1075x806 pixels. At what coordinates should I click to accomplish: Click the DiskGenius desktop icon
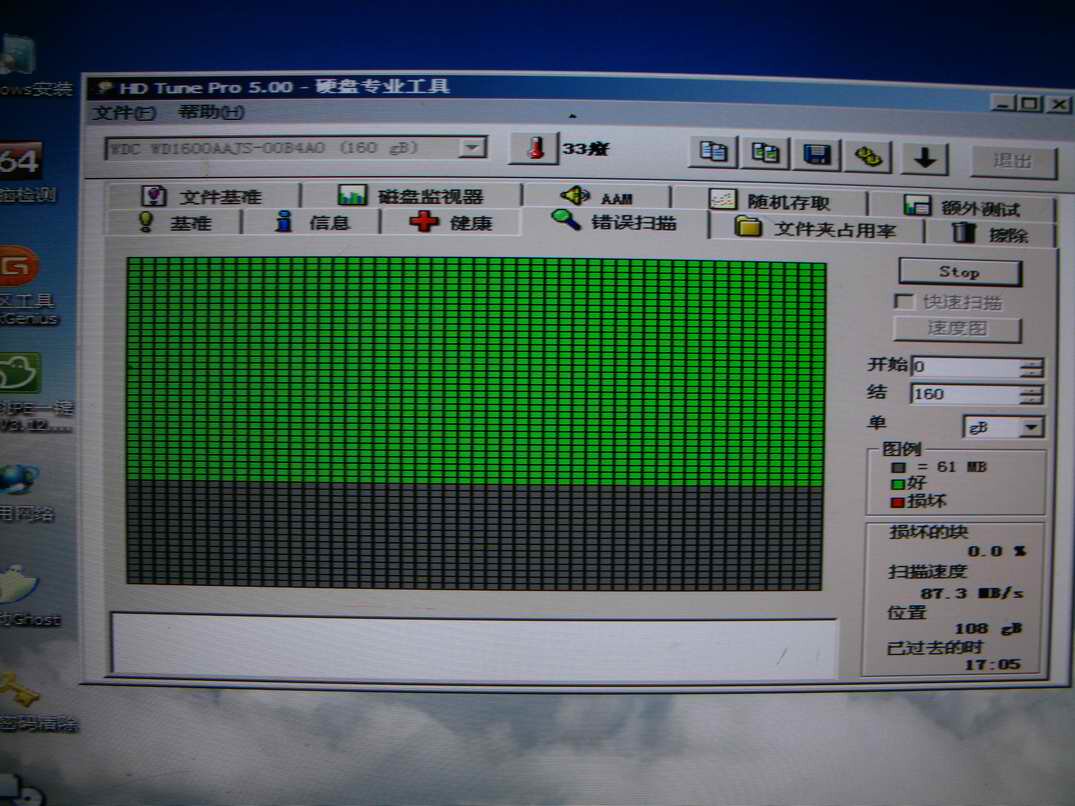(x=19, y=266)
